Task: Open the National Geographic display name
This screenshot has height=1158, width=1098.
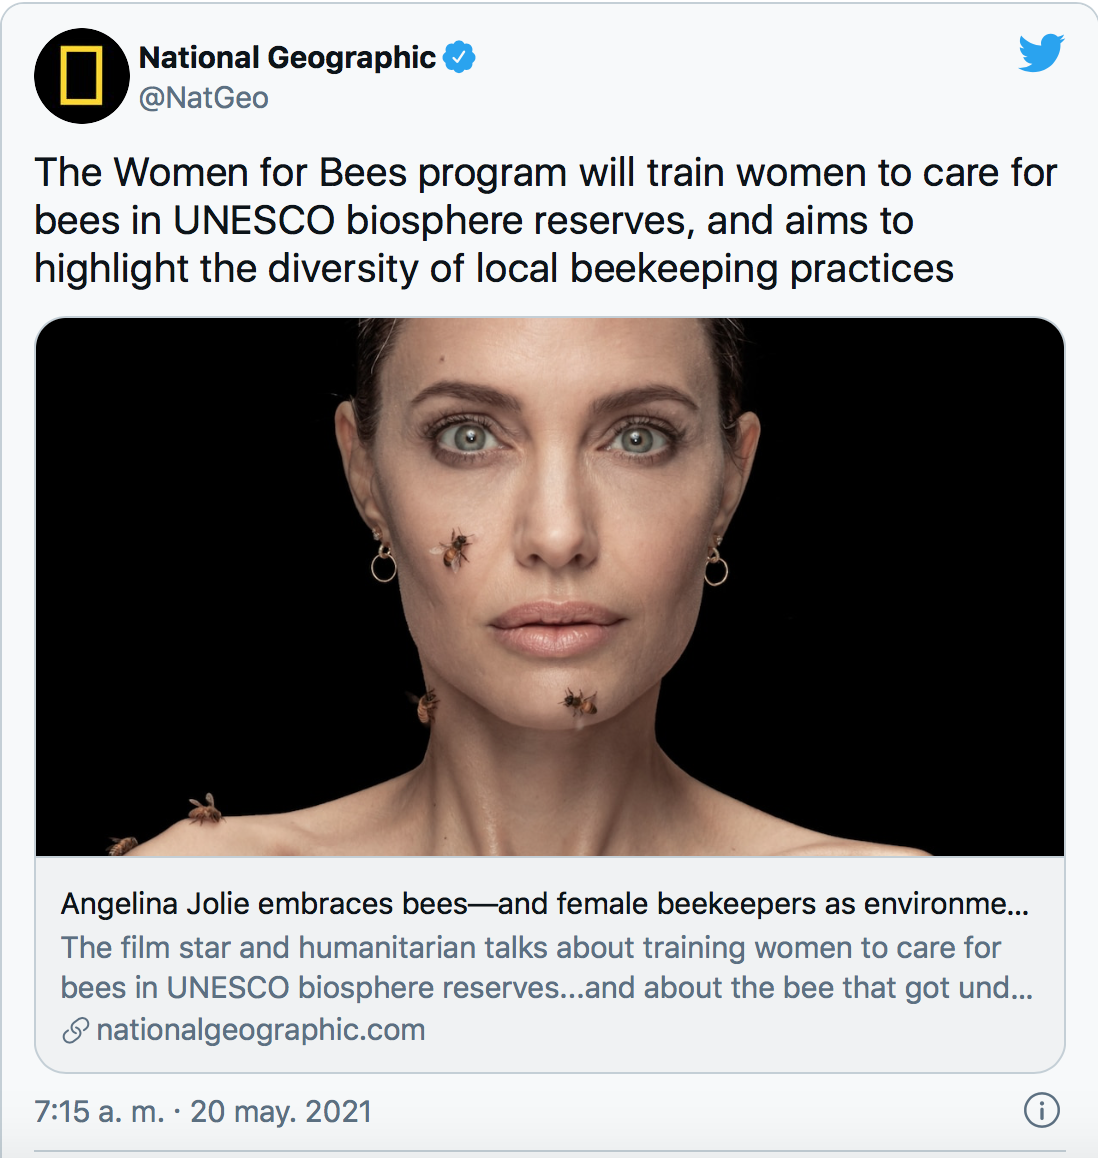Action: click(287, 58)
